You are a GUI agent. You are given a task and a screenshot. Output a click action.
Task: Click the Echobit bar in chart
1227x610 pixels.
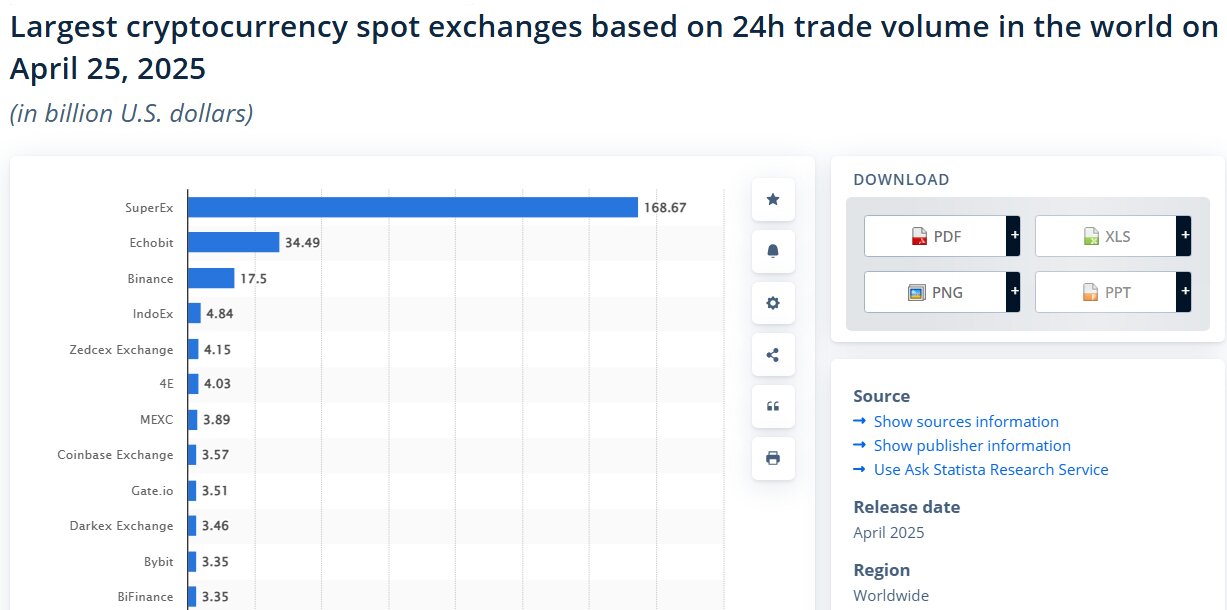234,242
